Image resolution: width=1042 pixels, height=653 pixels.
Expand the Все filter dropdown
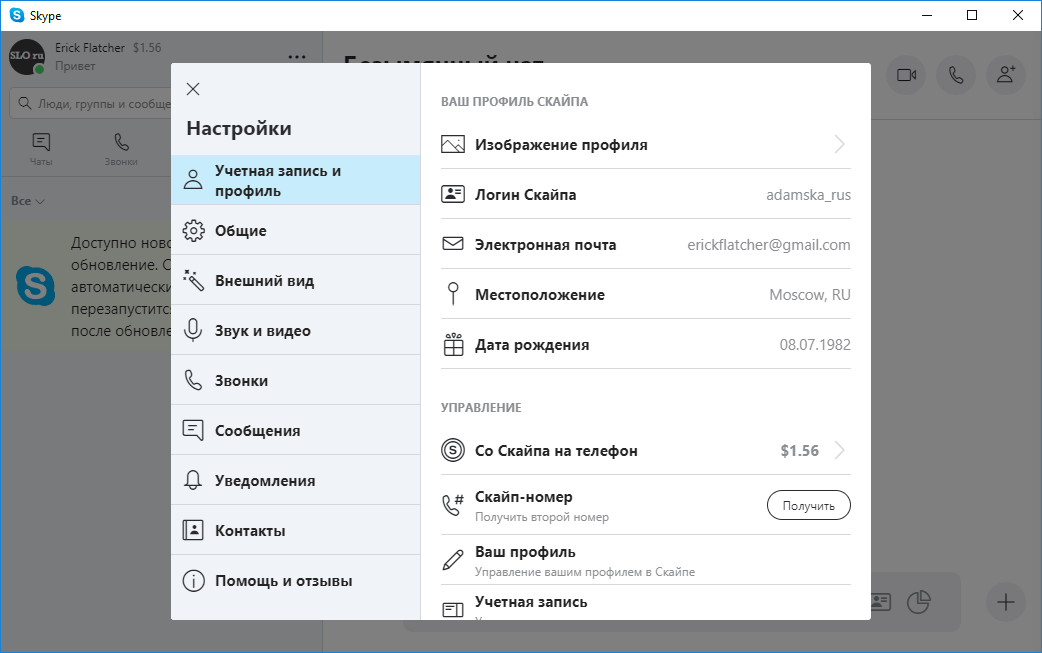27,201
